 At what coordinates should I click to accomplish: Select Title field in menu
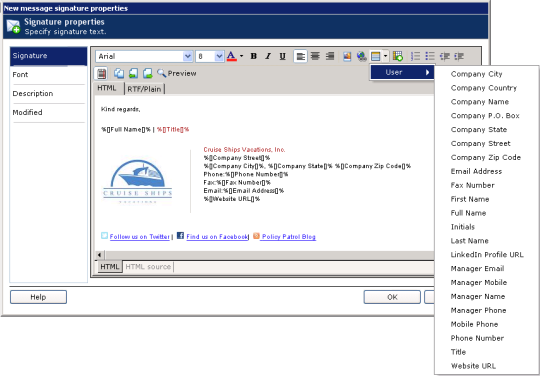(x=458, y=352)
